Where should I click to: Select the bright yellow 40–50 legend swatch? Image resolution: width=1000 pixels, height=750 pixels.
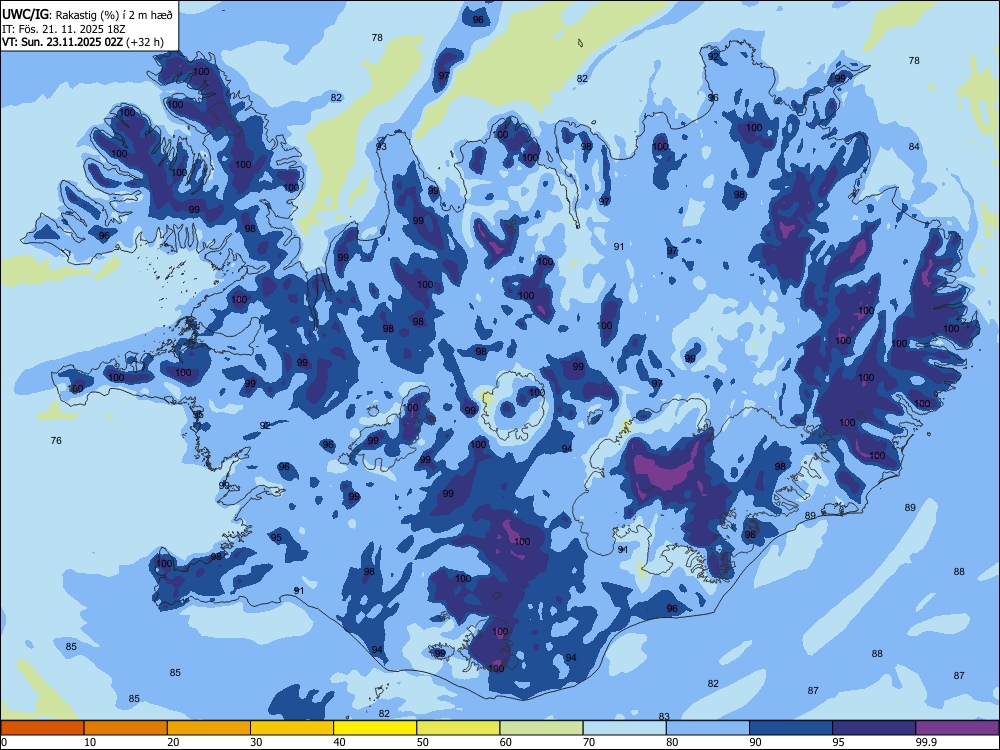coord(375,728)
